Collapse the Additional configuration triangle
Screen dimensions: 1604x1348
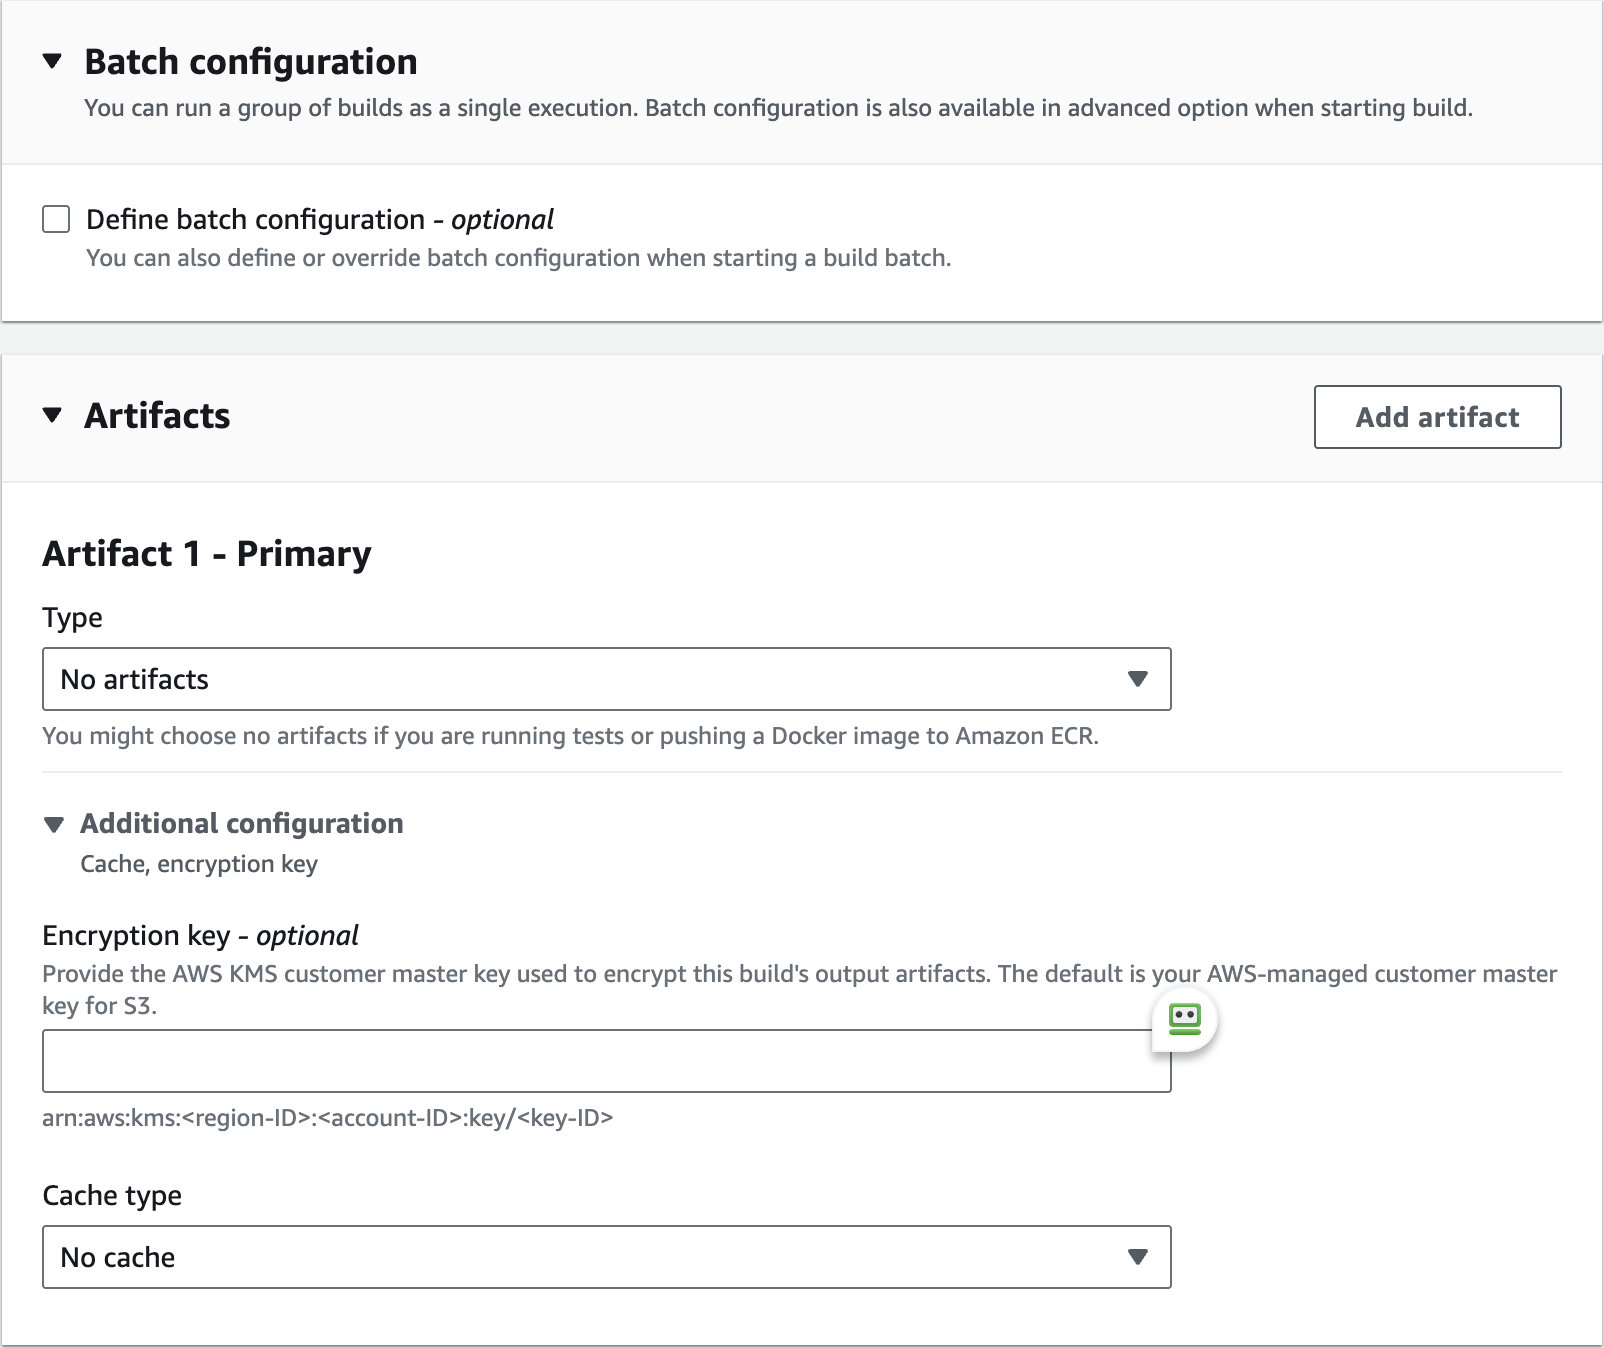tap(54, 825)
